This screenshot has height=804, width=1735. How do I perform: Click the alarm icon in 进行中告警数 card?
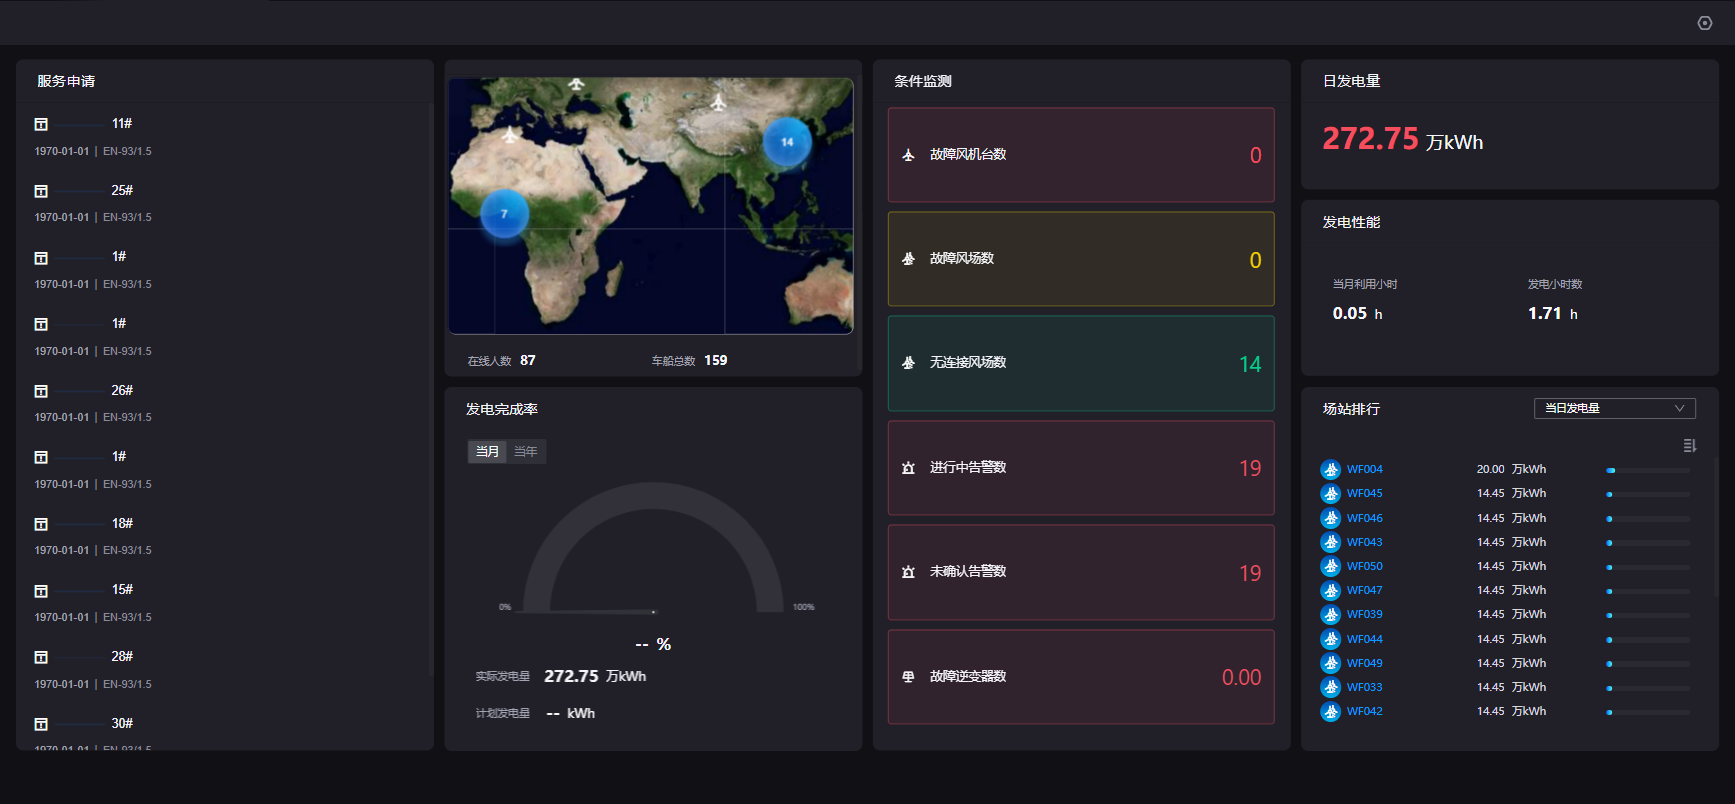[908, 468]
